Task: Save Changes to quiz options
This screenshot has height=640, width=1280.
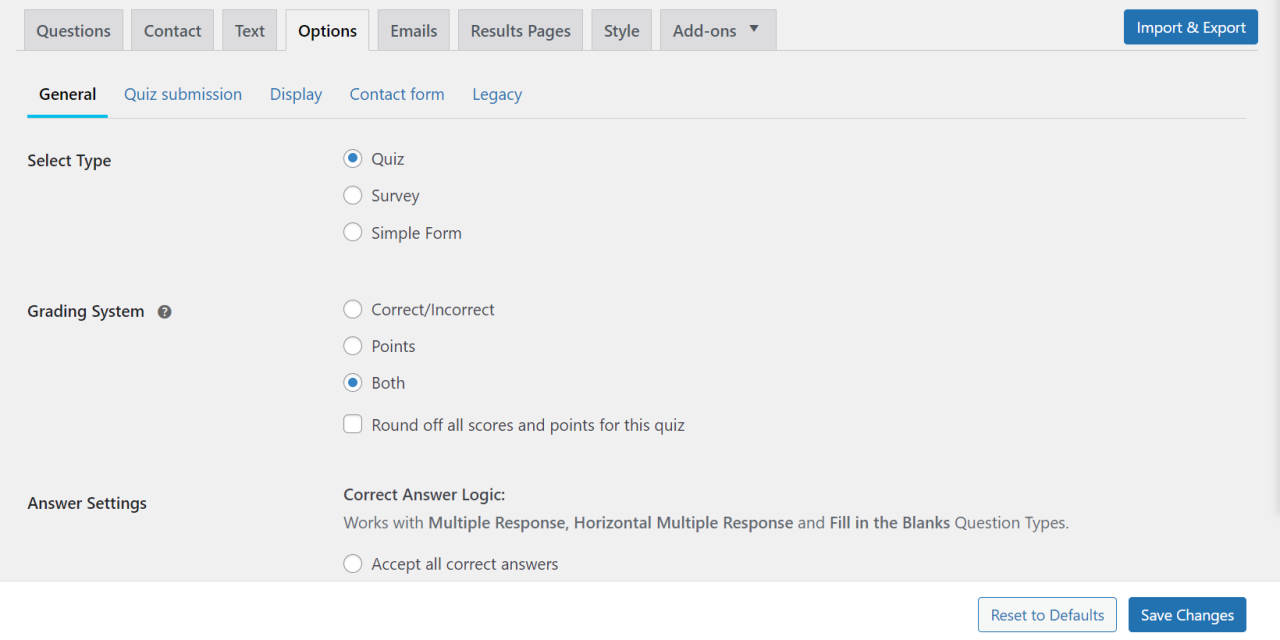Action: click(x=1188, y=615)
